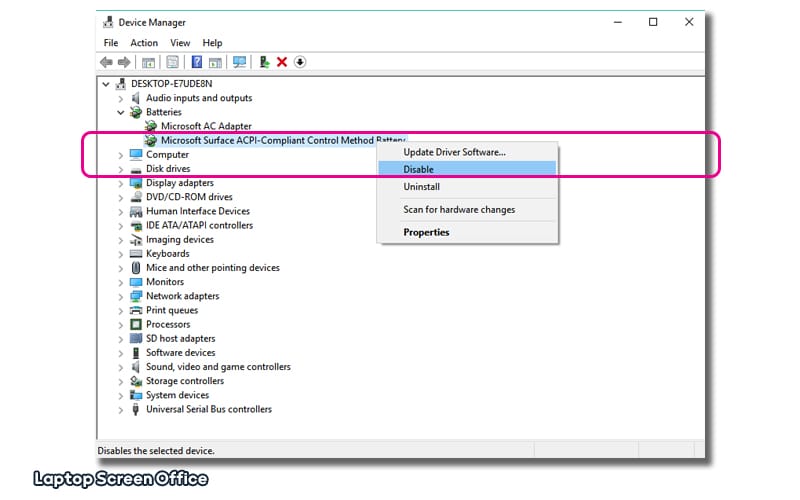The height and width of the screenshot is (500, 800).
Task: Click the Forward arrow toolbar icon
Action: coord(124,62)
